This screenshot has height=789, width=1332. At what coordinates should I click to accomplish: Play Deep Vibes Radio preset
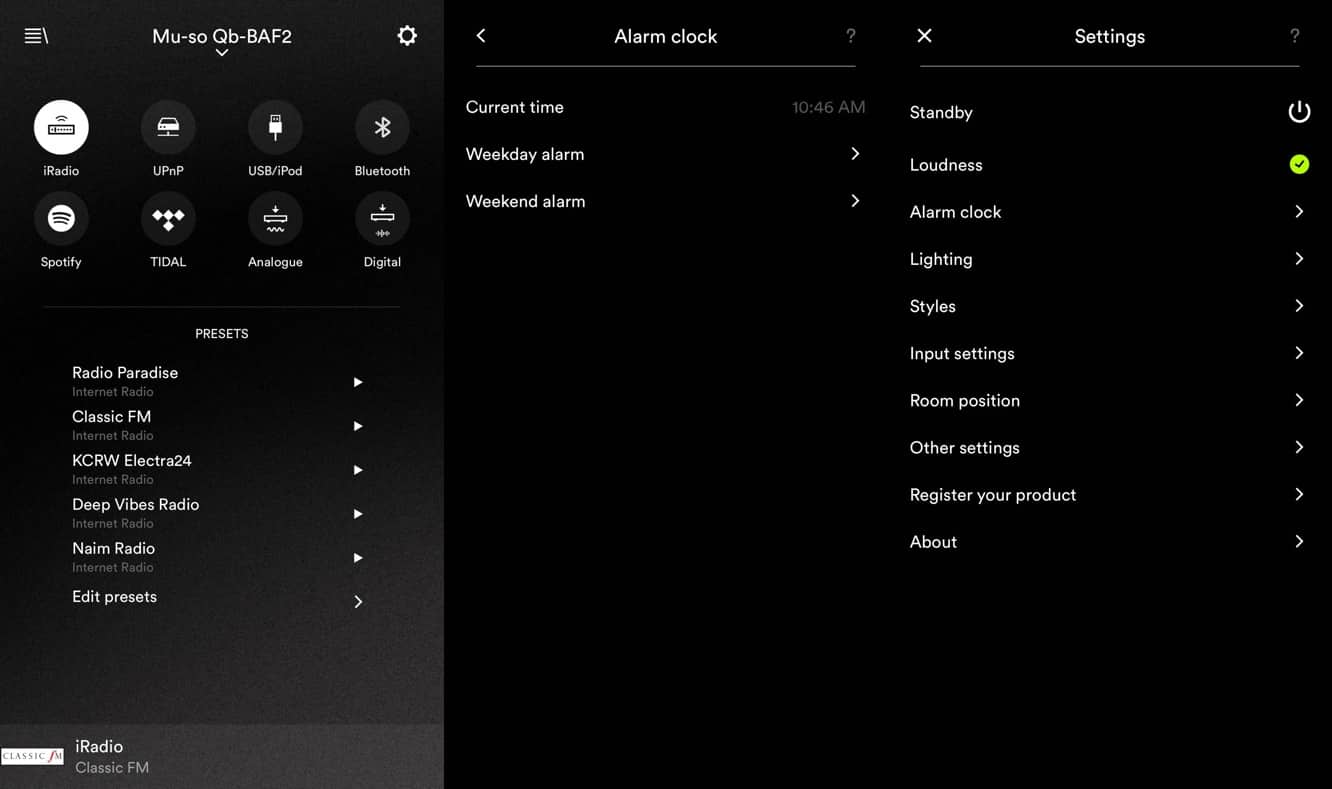coord(358,514)
